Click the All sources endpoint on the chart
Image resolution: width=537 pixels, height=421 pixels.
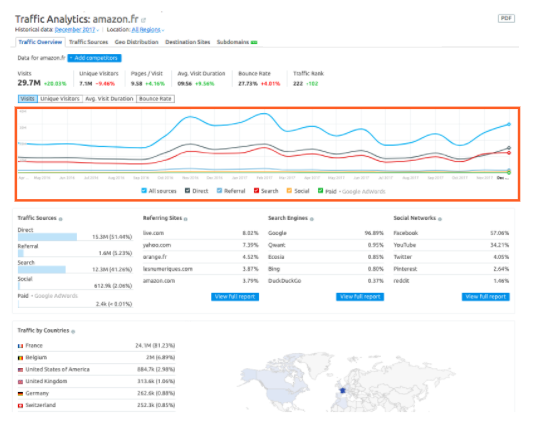point(509,124)
